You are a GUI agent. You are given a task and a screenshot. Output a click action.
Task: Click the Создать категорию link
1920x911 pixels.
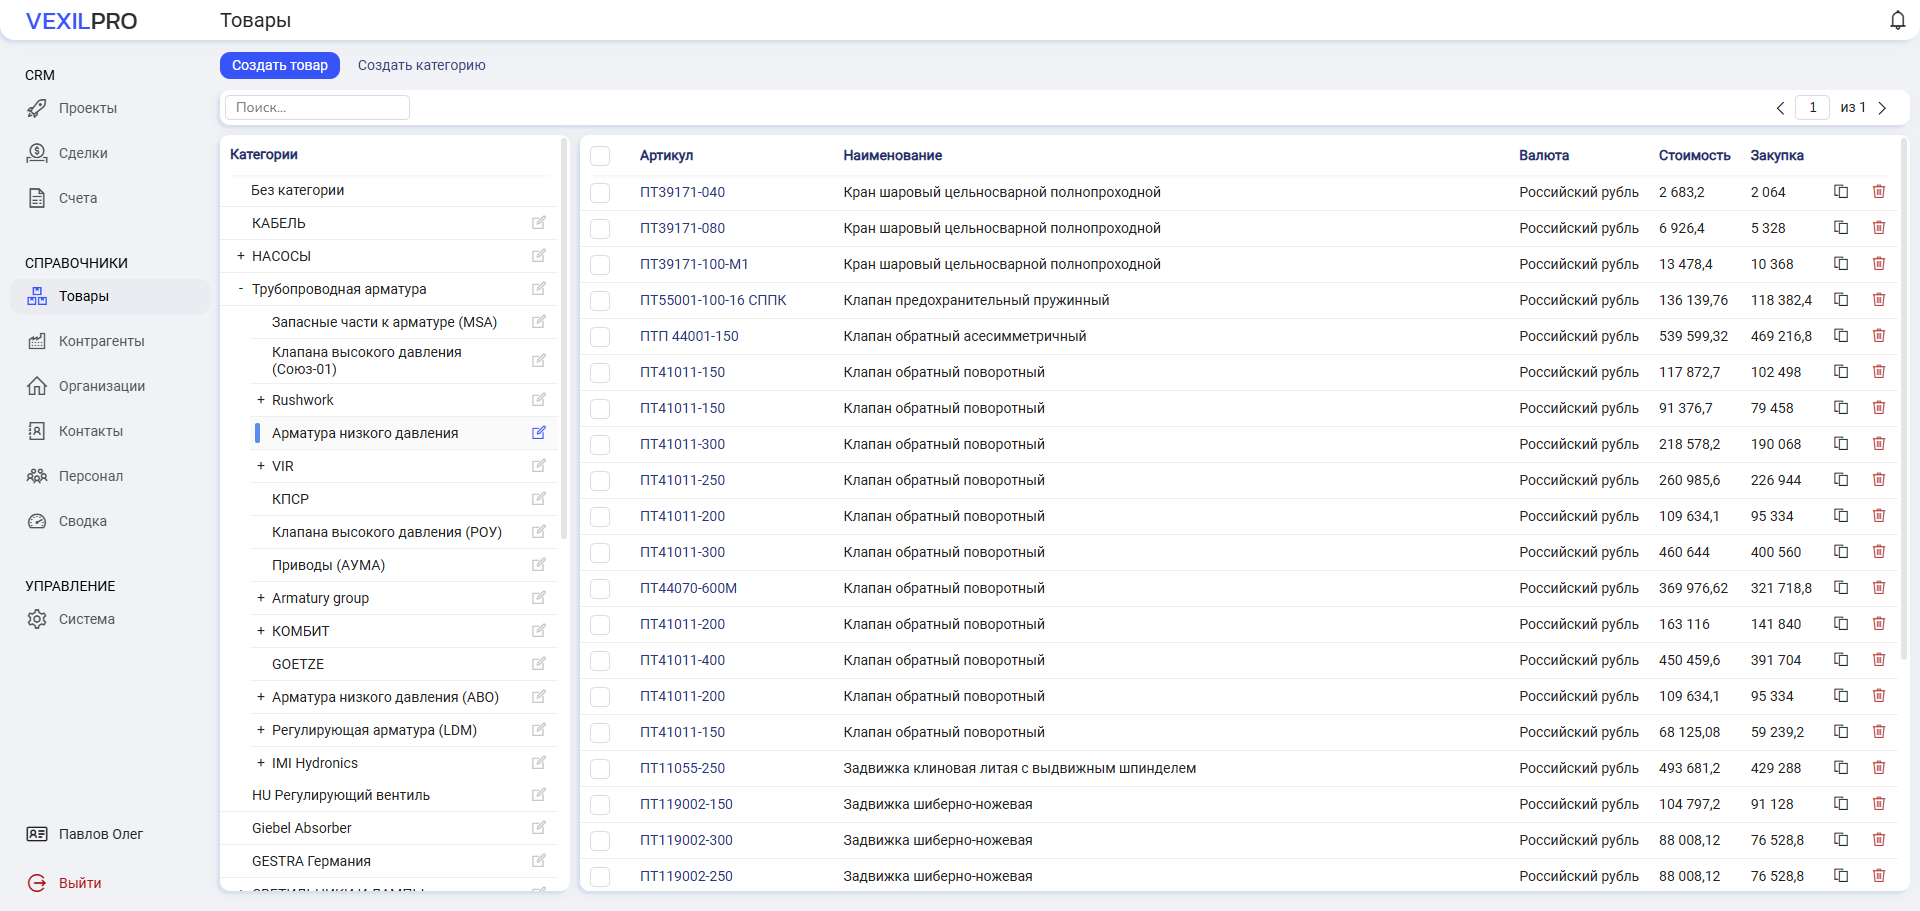421,65
